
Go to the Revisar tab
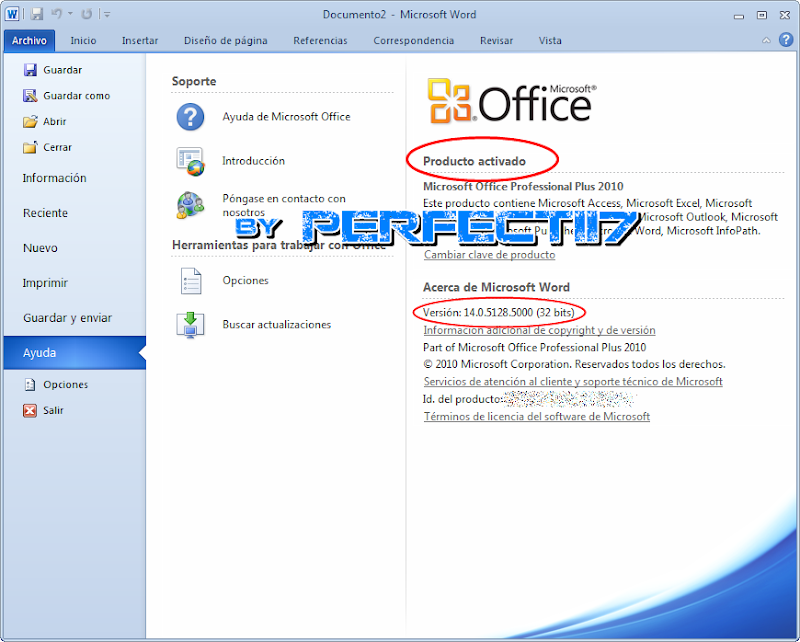496,41
